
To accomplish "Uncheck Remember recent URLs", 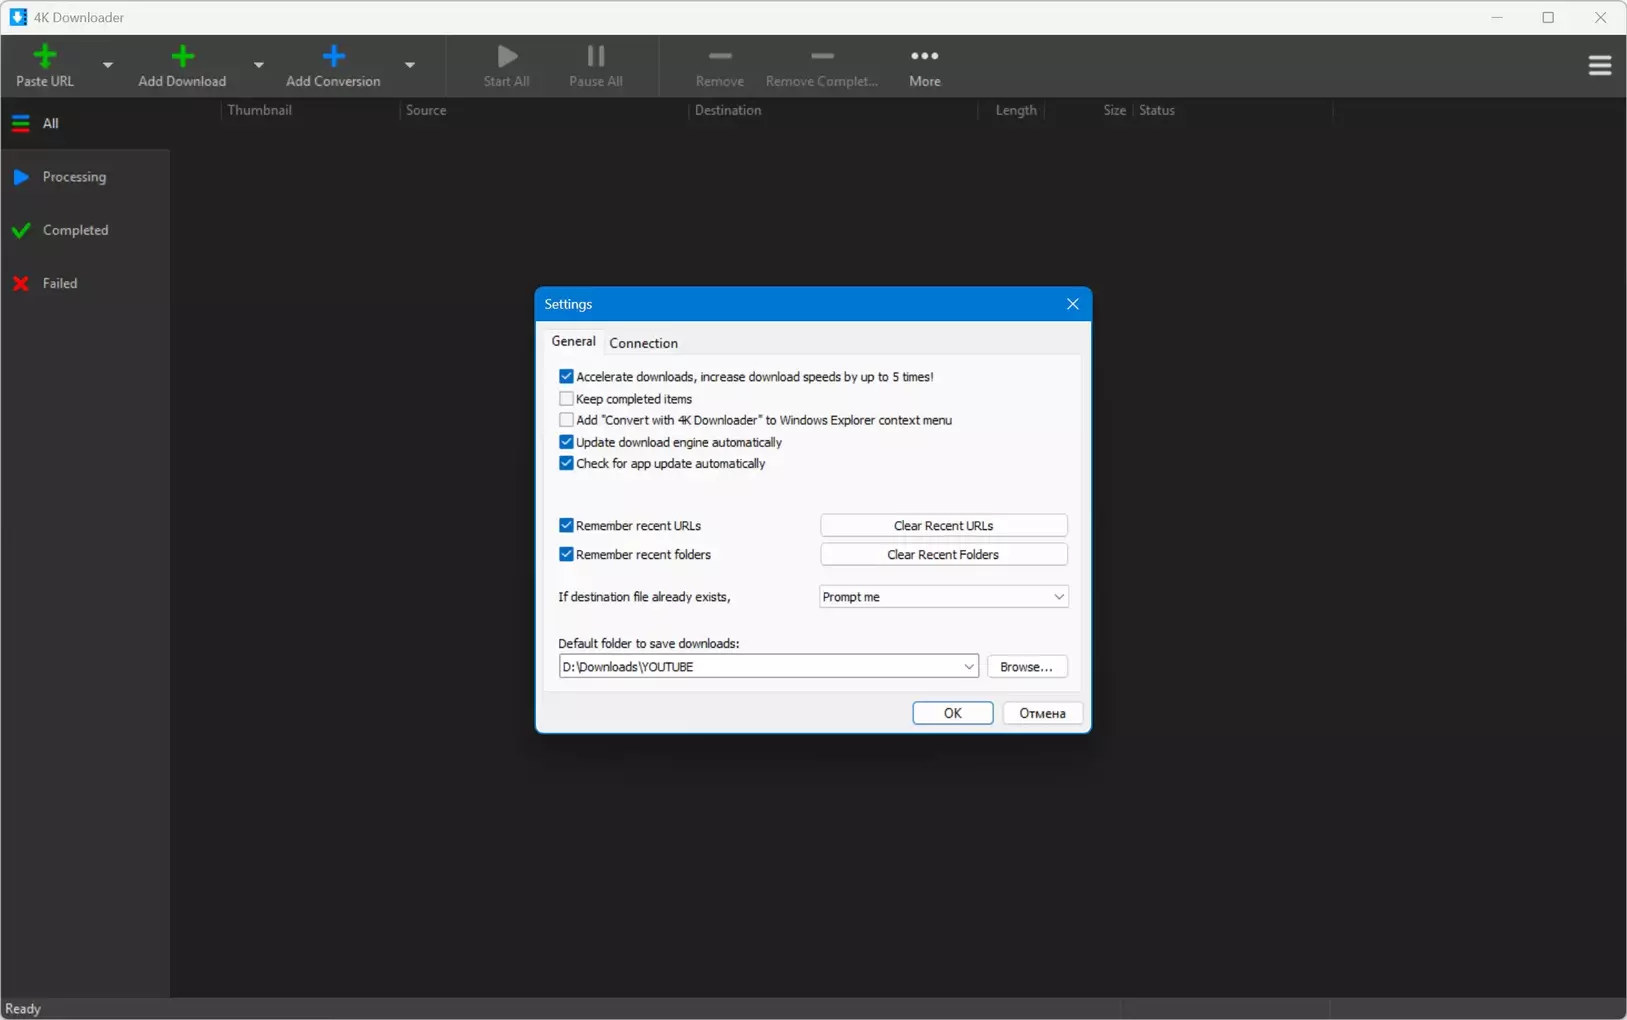I will (x=566, y=525).
